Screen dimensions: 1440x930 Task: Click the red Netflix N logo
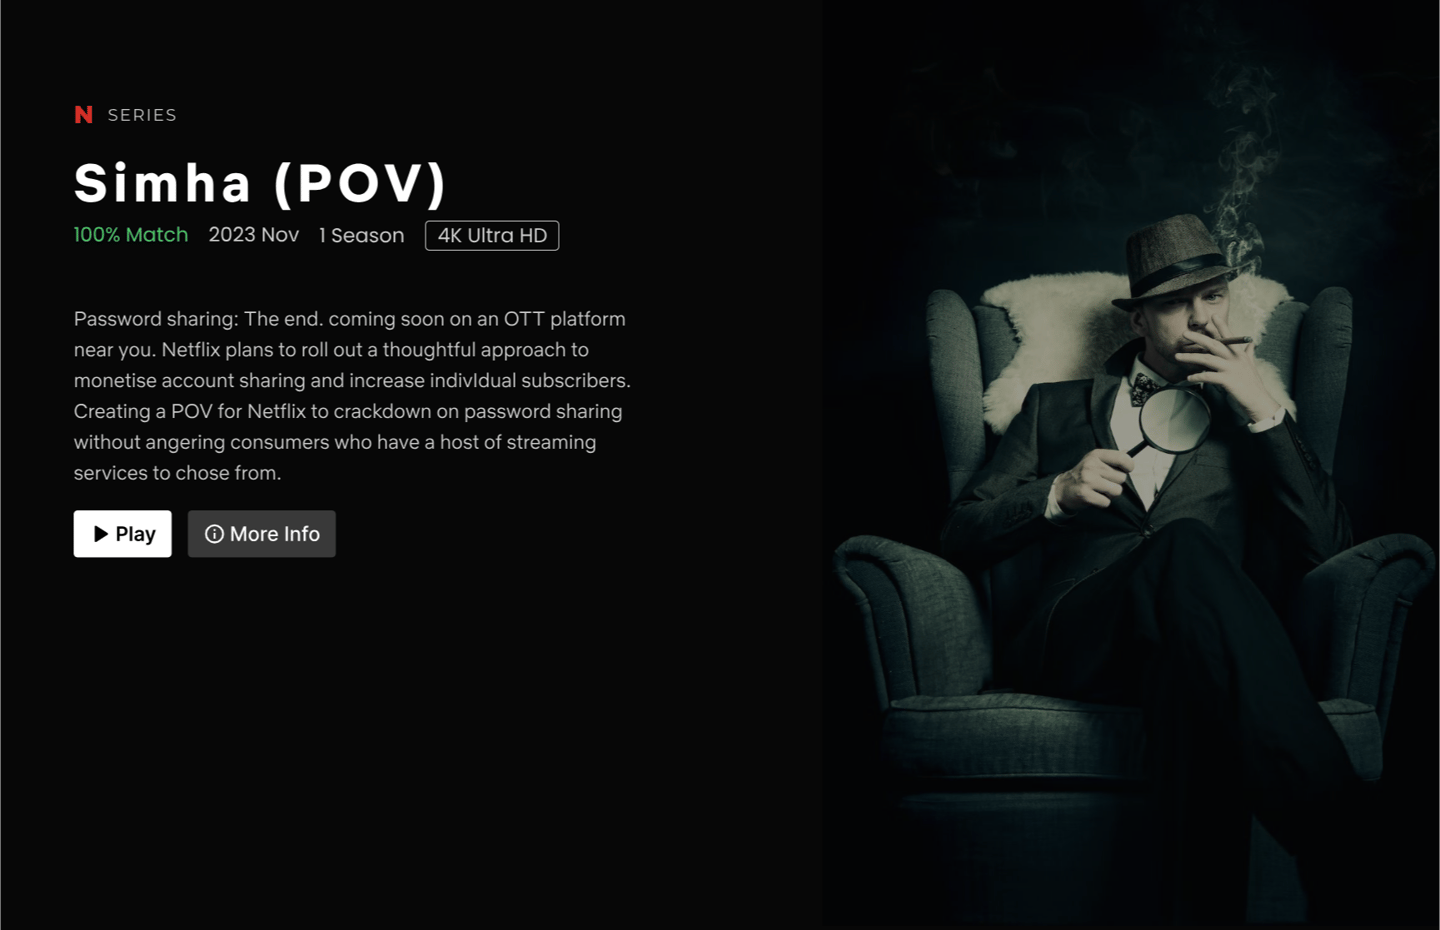84,115
